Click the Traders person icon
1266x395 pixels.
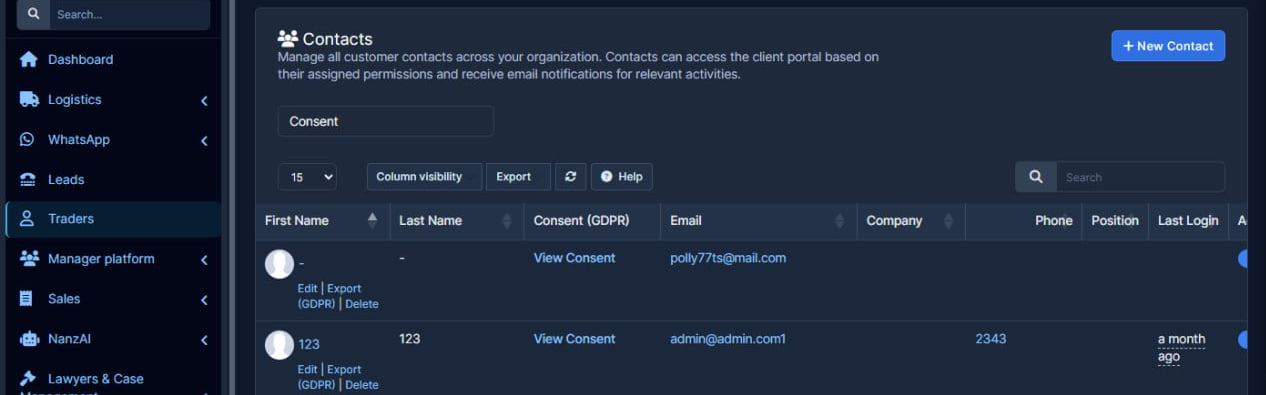tap(28, 218)
